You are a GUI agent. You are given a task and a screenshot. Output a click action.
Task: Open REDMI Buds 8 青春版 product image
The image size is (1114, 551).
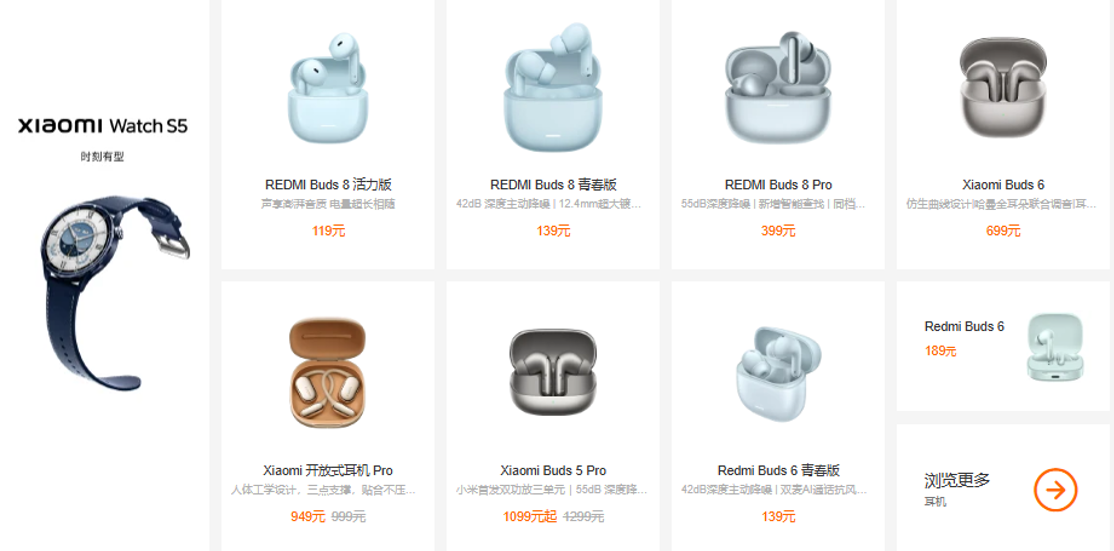(x=553, y=87)
